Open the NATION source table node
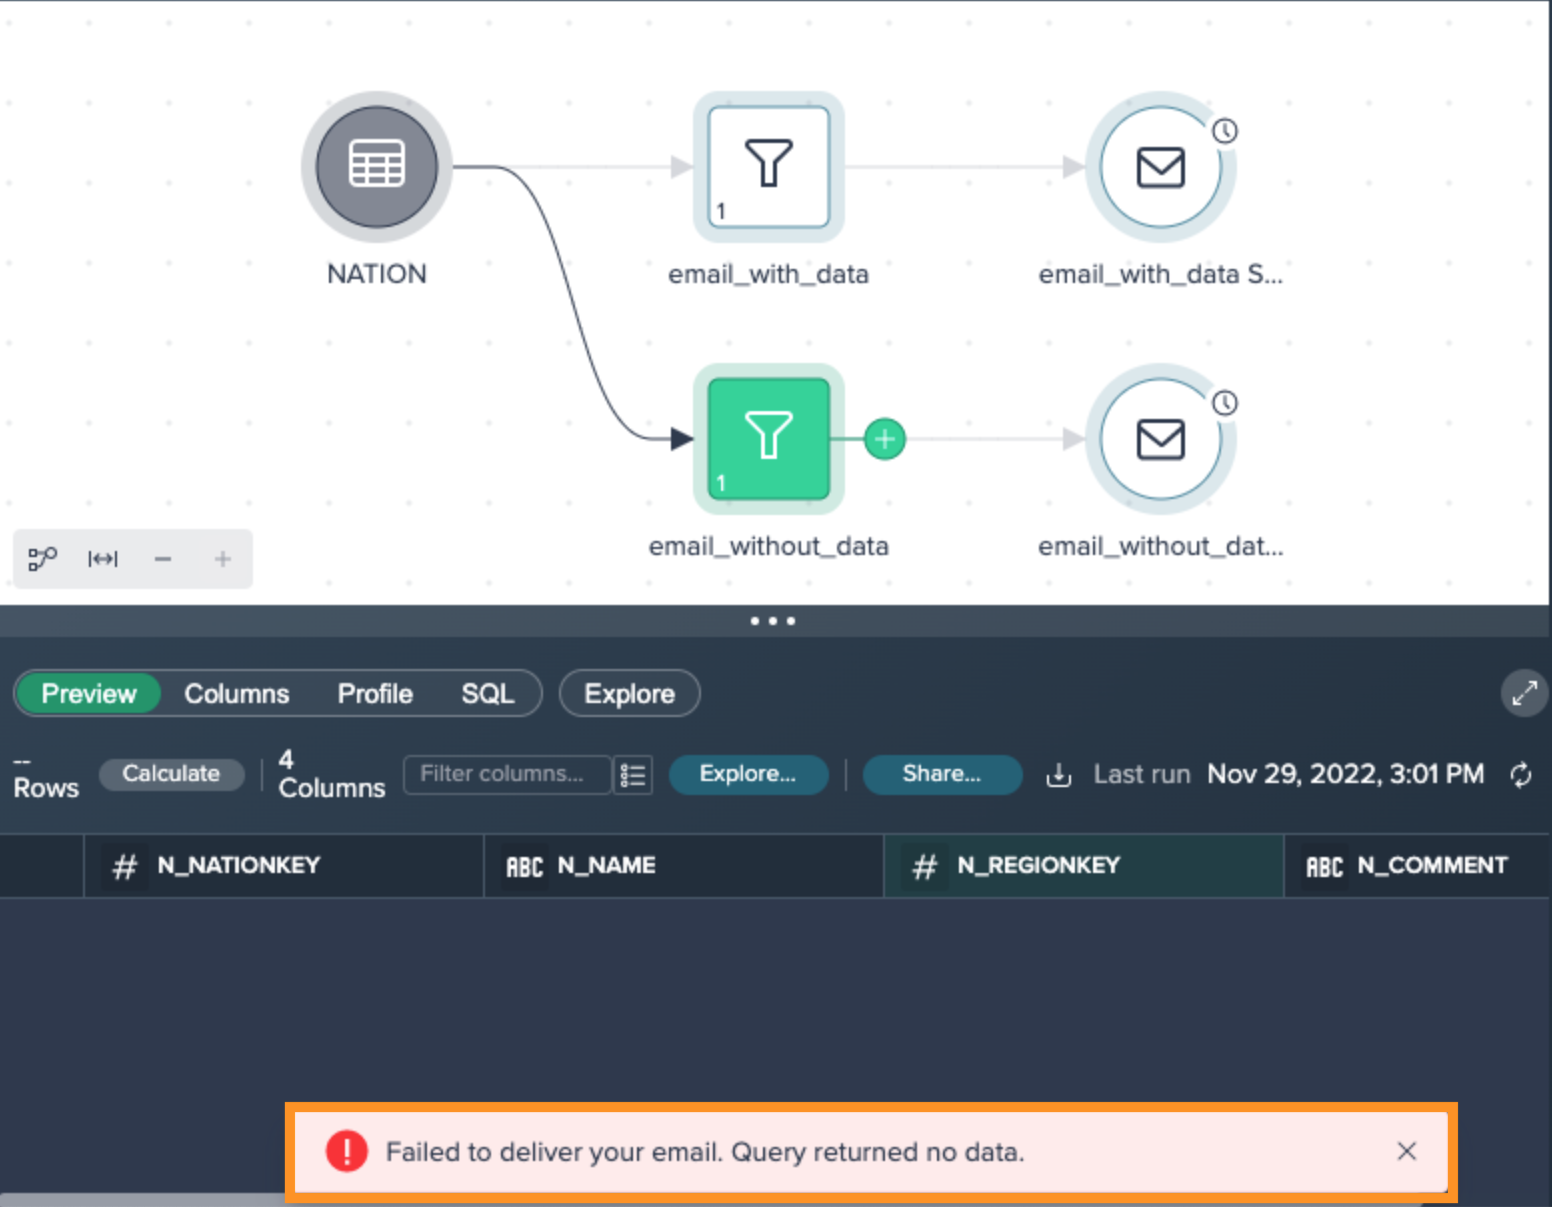 coord(375,167)
